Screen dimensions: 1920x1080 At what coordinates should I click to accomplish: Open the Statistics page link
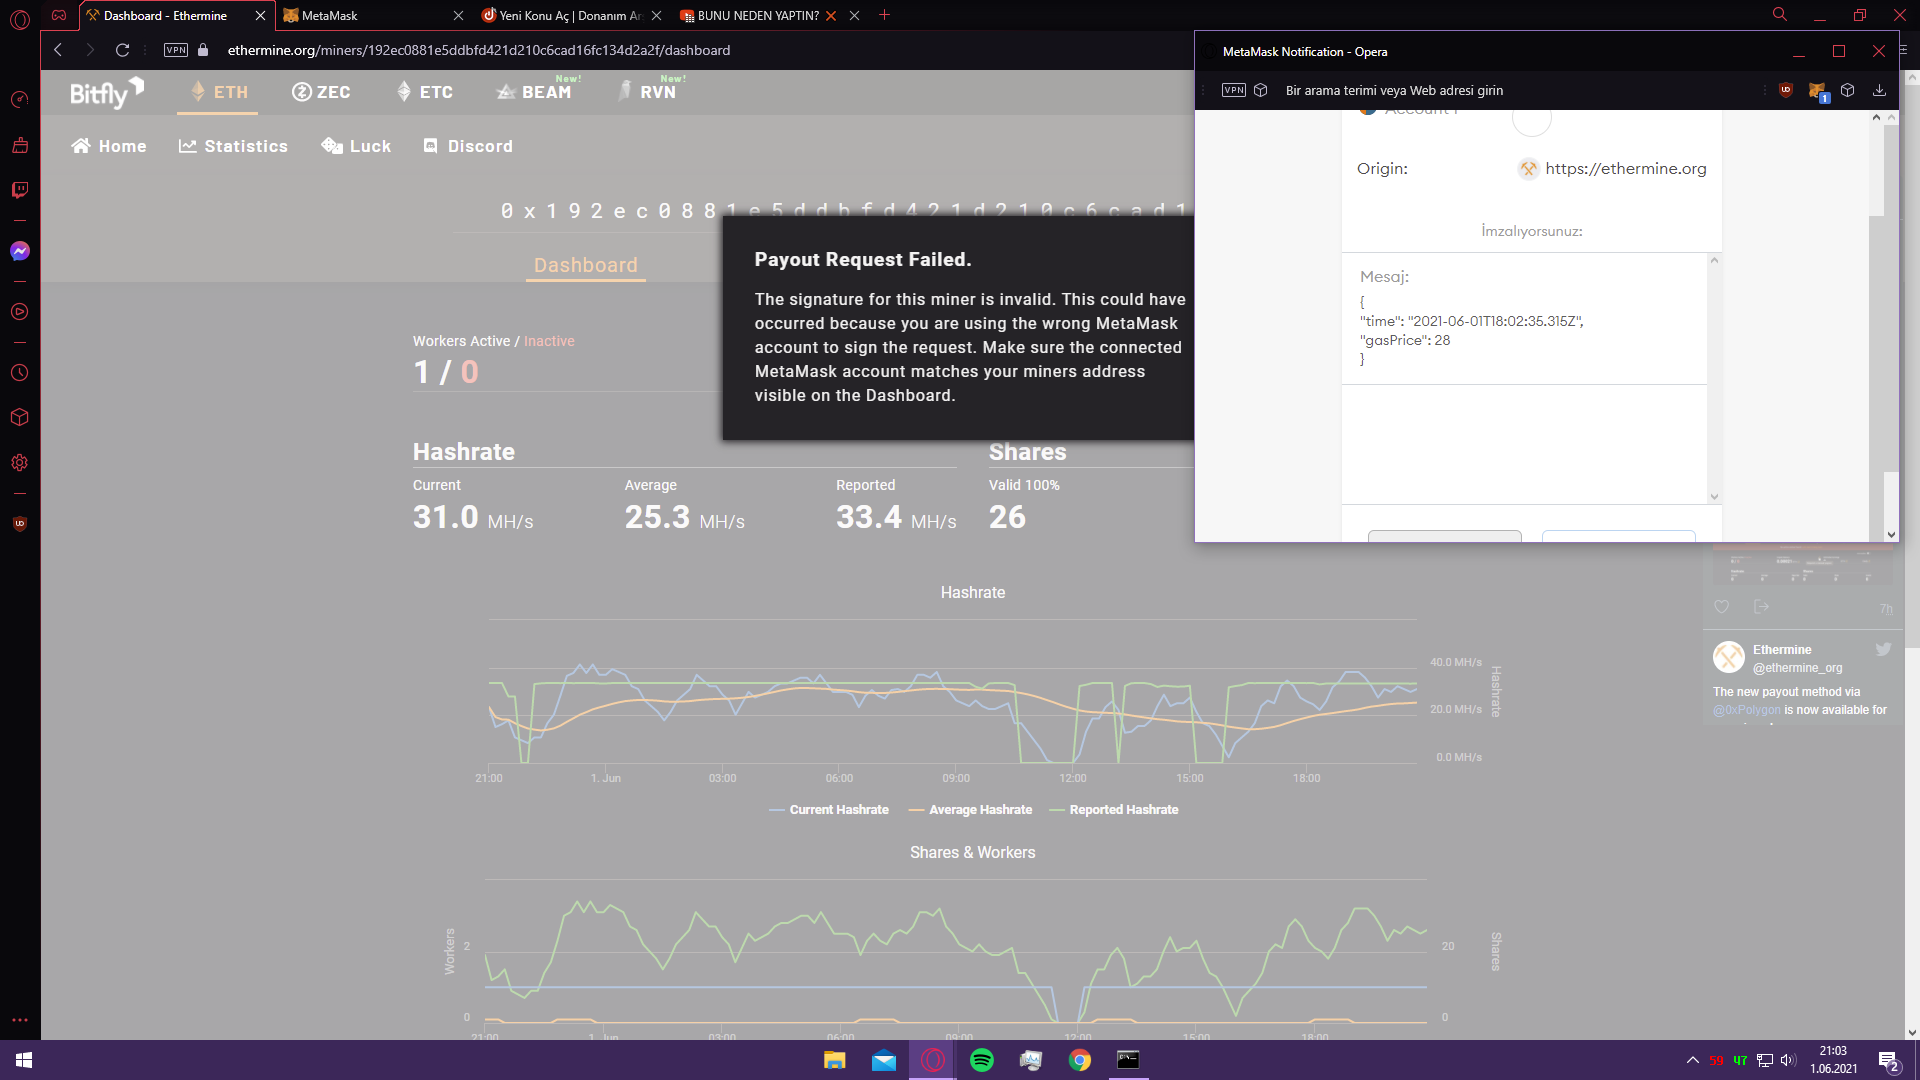pos(233,146)
